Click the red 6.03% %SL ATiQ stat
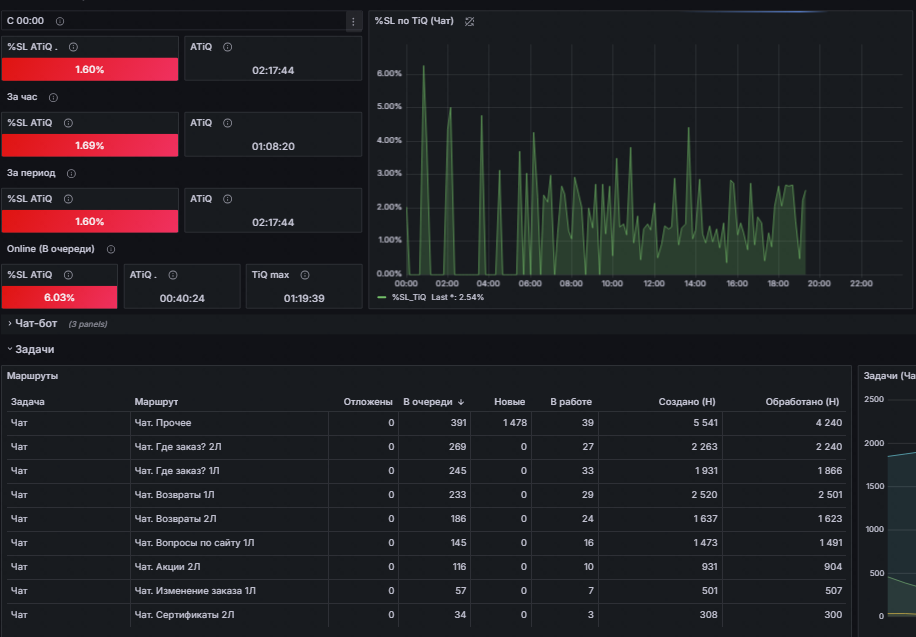 pos(60,297)
